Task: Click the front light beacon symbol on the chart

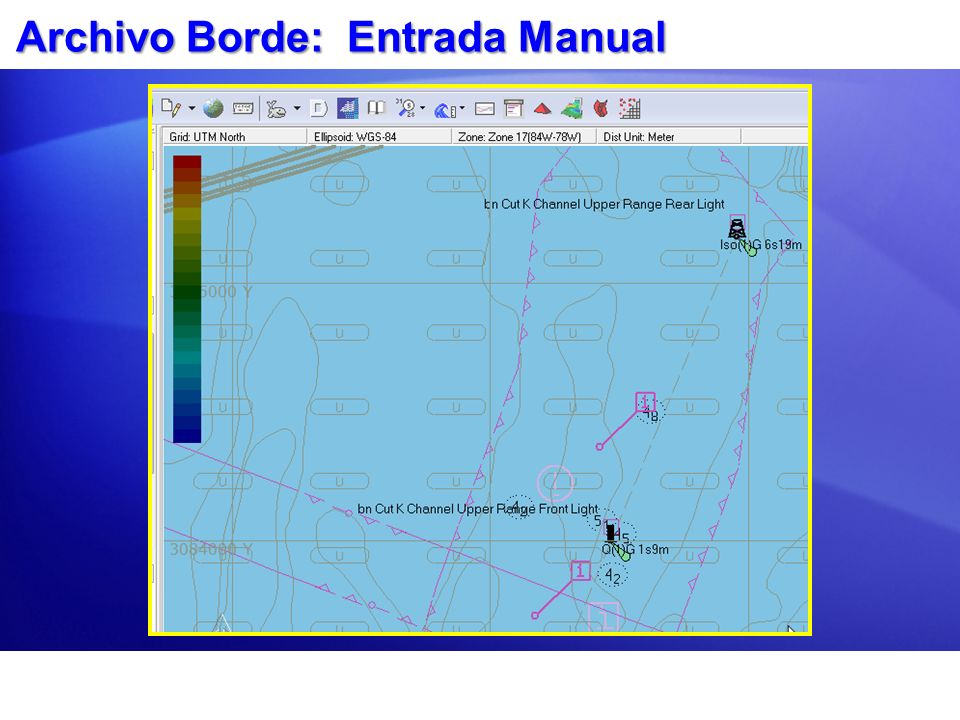Action: point(610,531)
